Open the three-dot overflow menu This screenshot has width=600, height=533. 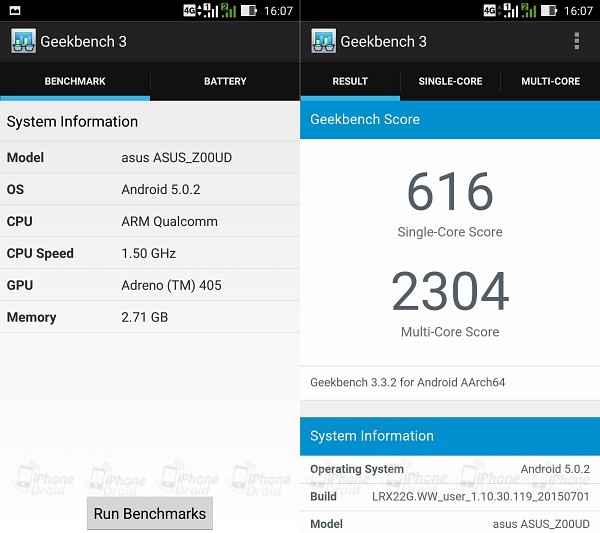[x=577, y=41]
